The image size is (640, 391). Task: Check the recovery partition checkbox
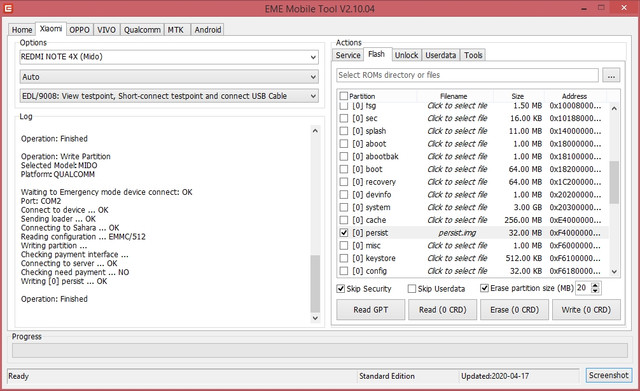344,182
